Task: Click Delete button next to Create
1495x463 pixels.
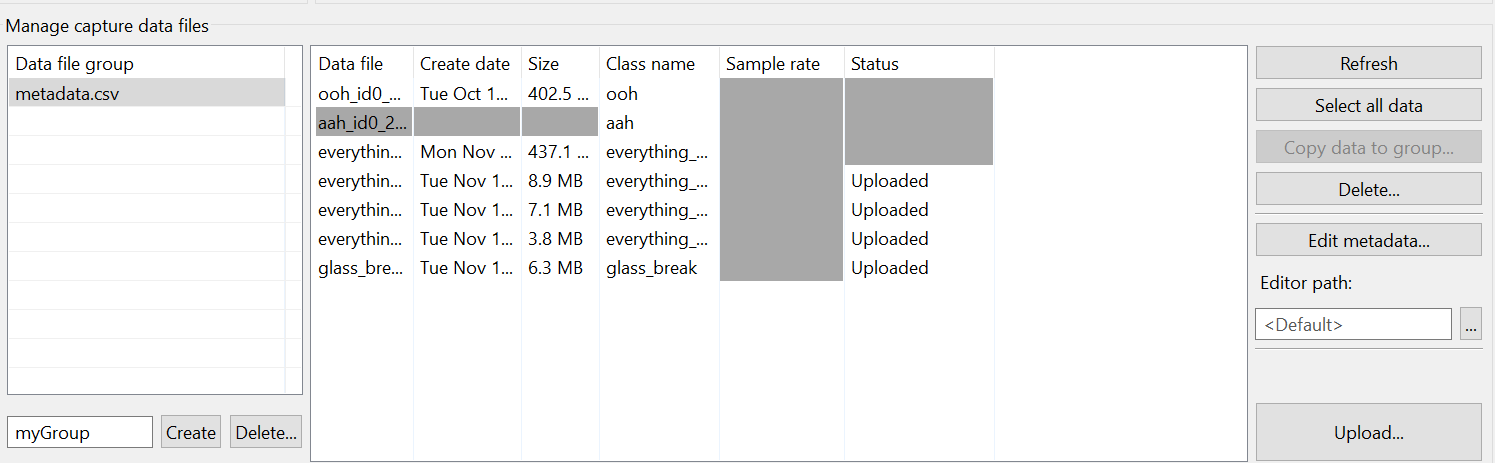Action: pos(266,432)
